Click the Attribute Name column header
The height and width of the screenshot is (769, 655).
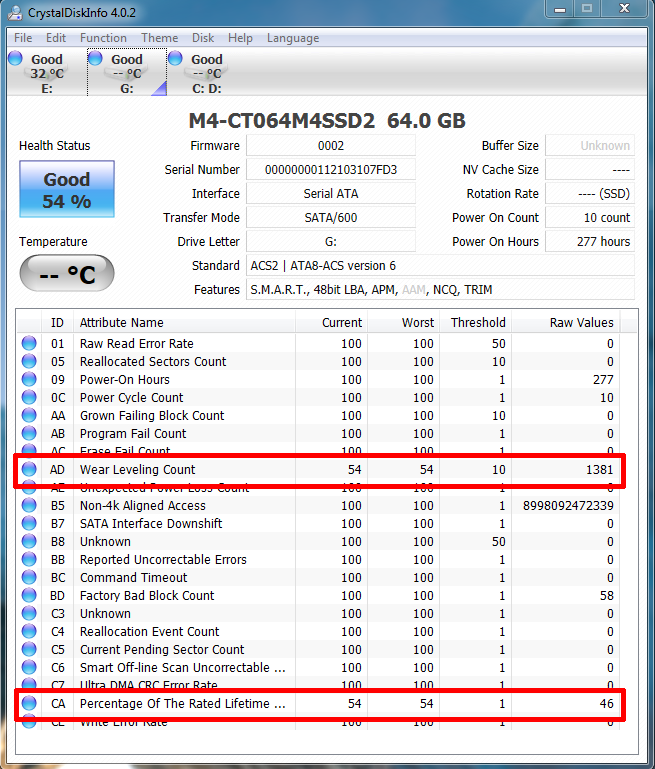[184, 323]
